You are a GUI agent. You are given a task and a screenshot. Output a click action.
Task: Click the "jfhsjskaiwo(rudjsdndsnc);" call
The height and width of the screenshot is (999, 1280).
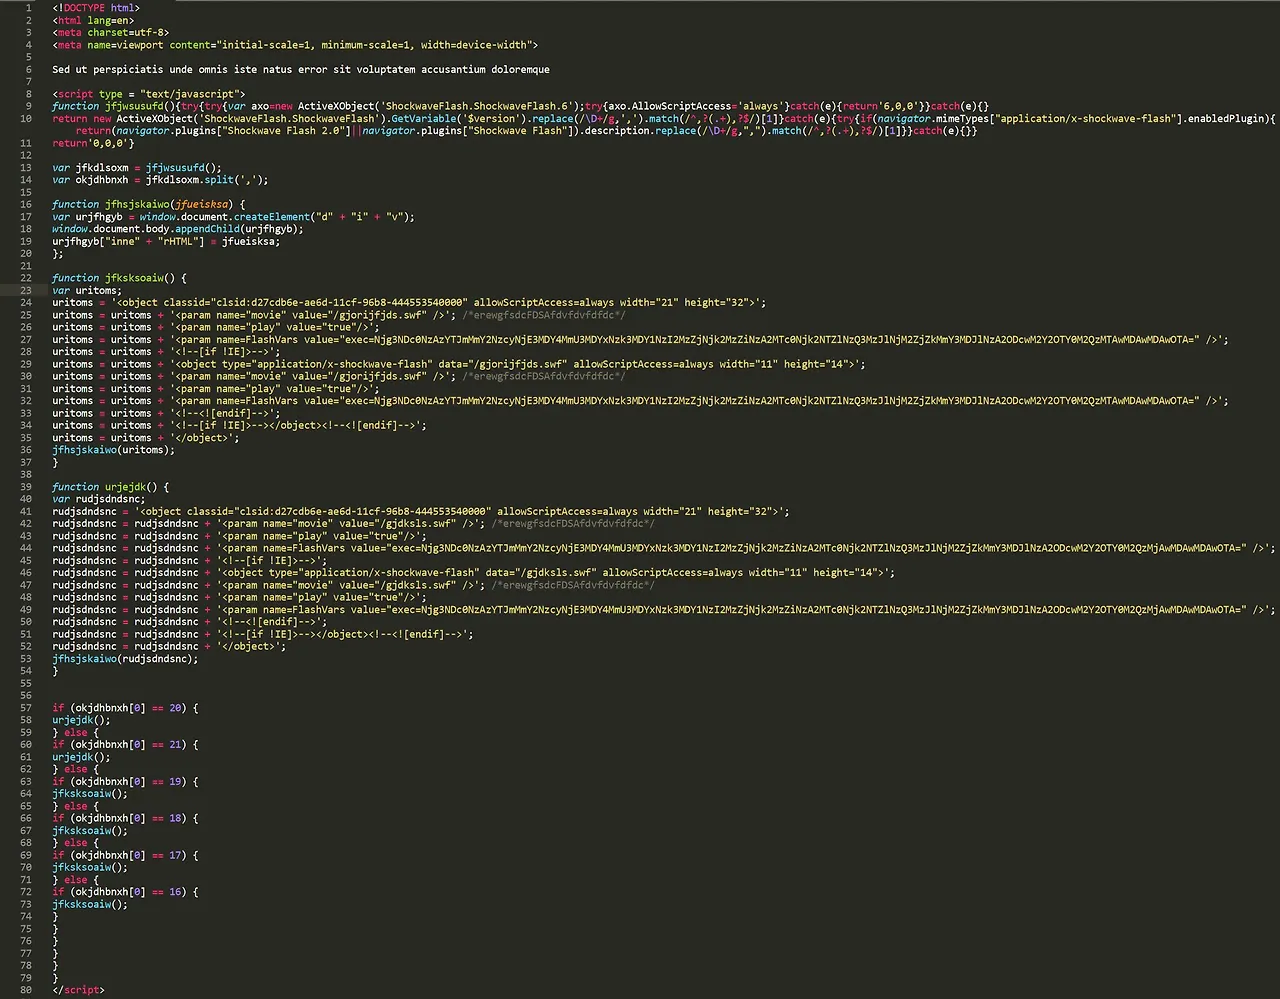tap(125, 659)
